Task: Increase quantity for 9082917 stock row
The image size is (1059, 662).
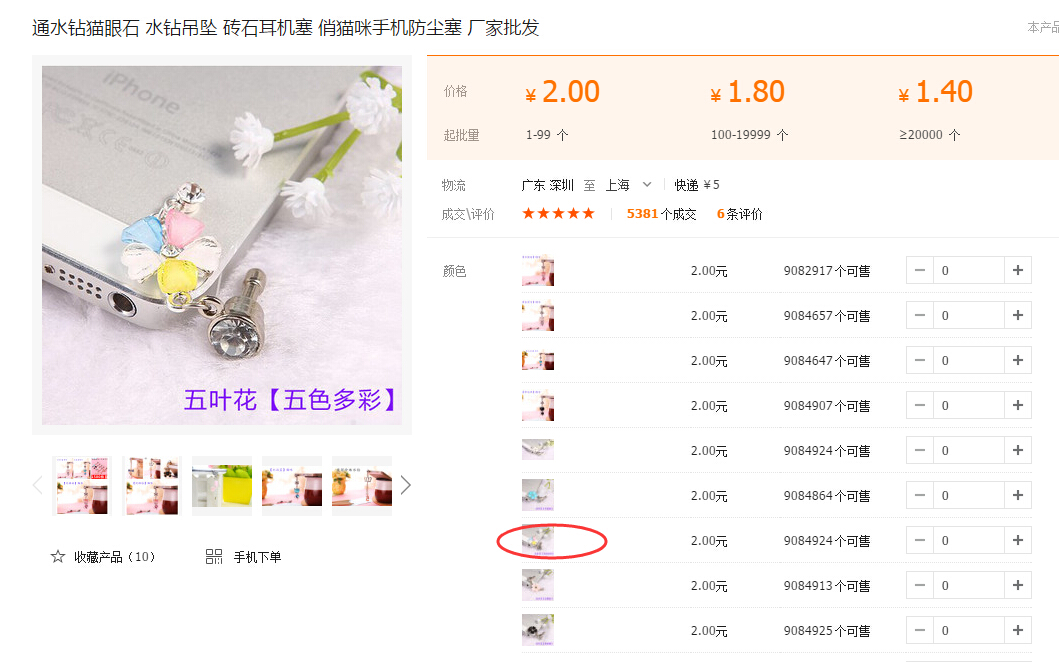Action: 1018,270
